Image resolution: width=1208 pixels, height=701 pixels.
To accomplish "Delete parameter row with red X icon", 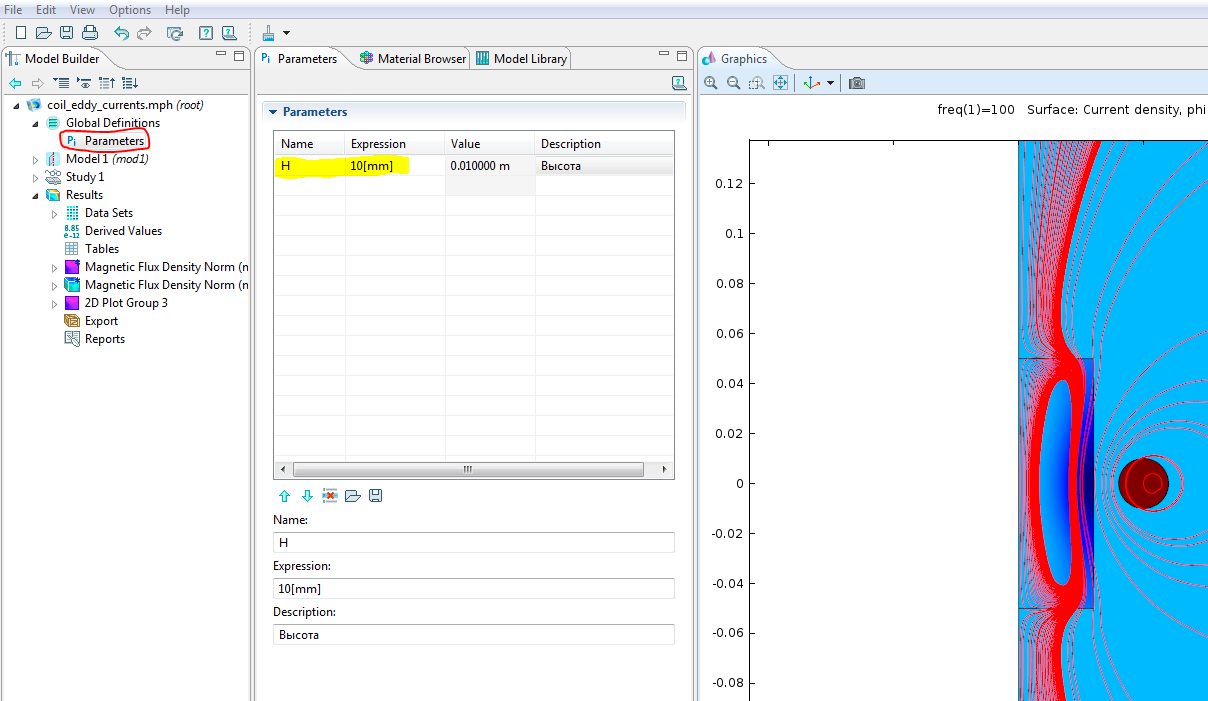I will pyautogui.click(x=330, y=496).
